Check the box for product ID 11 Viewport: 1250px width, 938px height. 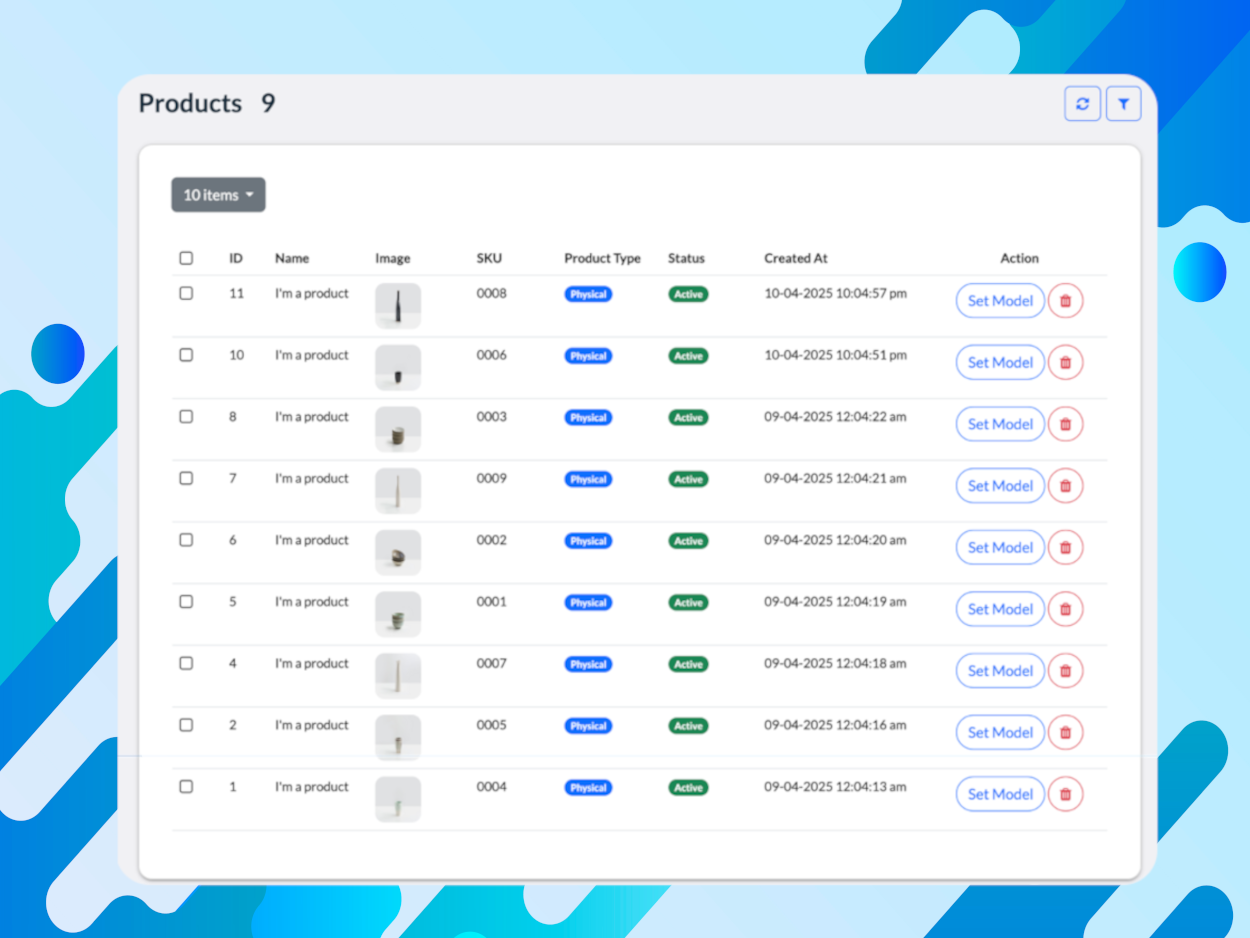point(186,293)
